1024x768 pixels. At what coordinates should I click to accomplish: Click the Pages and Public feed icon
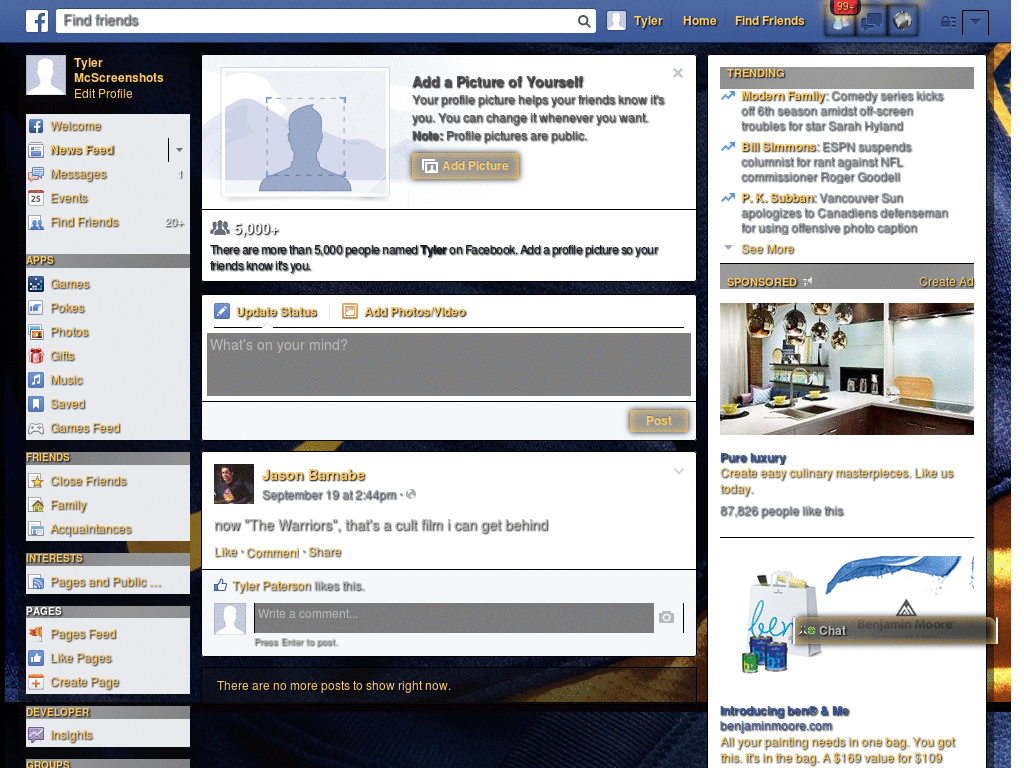pyautogui.click(x=36, y=583)
